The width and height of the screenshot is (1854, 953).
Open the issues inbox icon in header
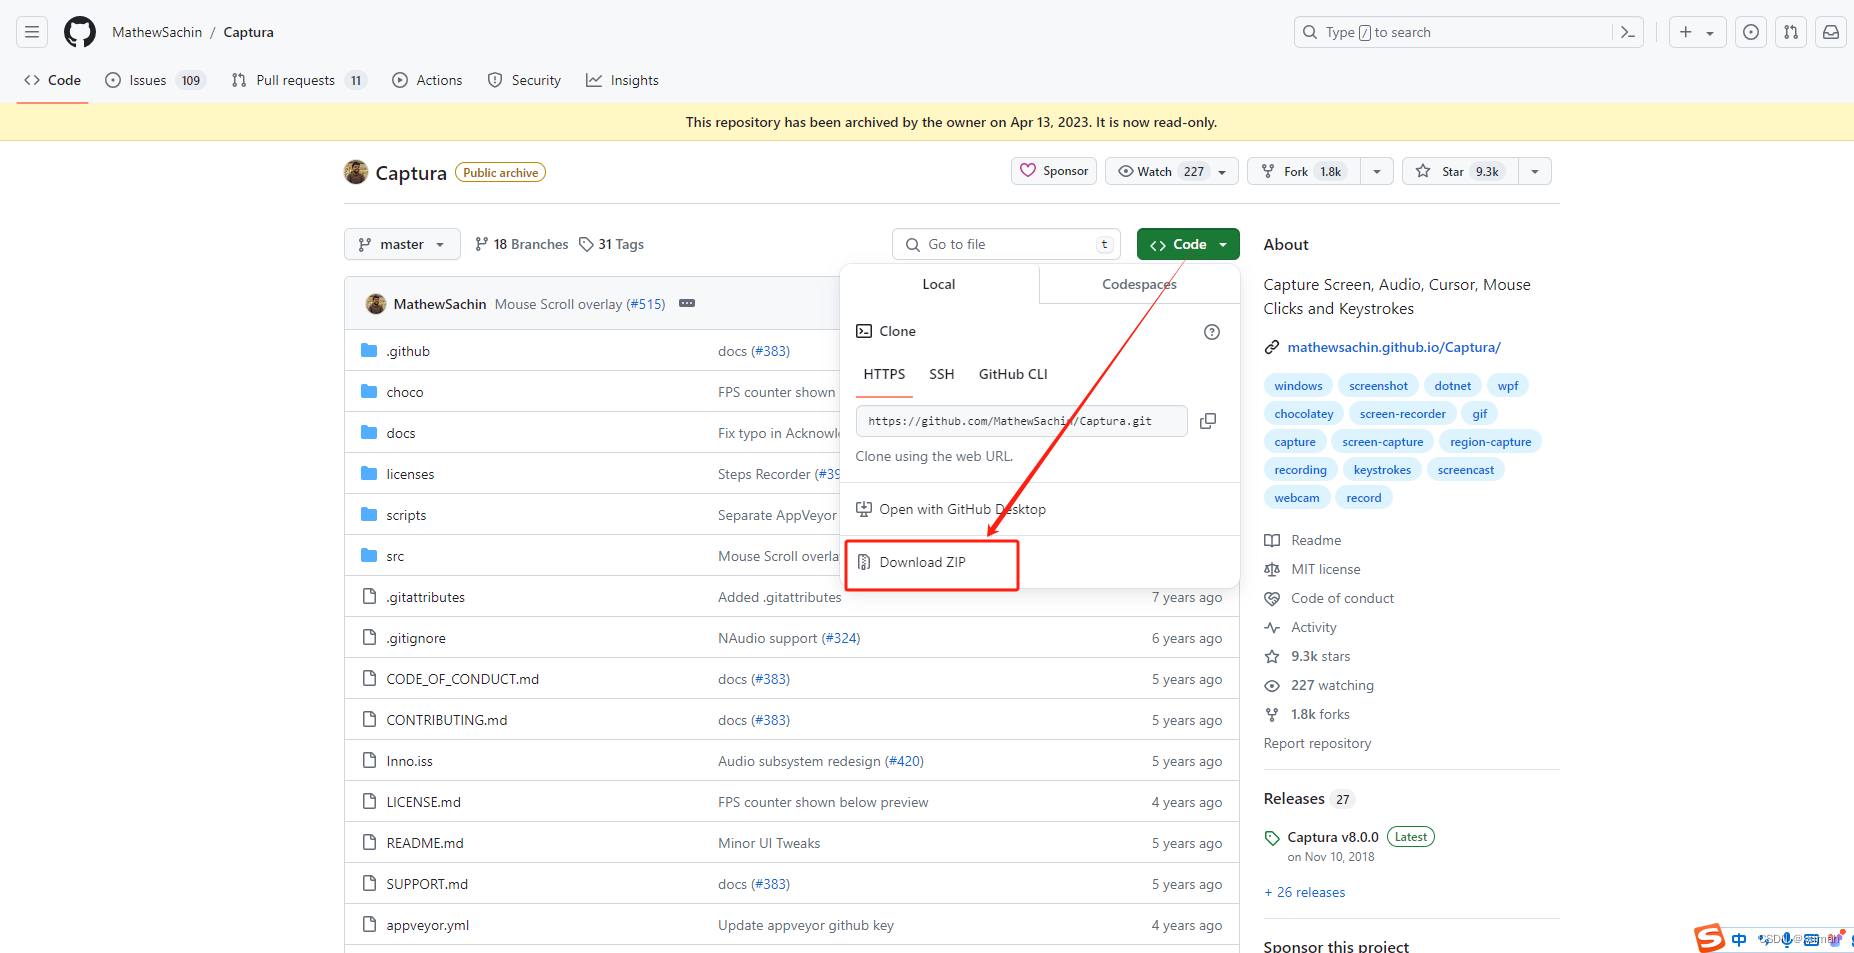coord(1751,32)
